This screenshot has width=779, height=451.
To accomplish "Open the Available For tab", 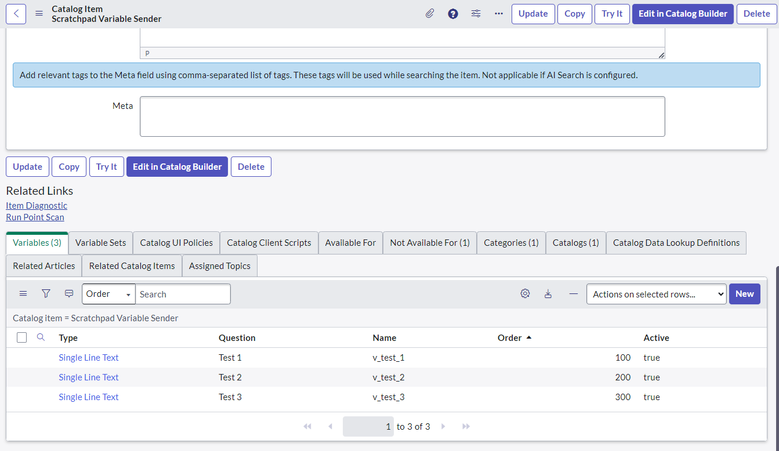I will [350, 243].
